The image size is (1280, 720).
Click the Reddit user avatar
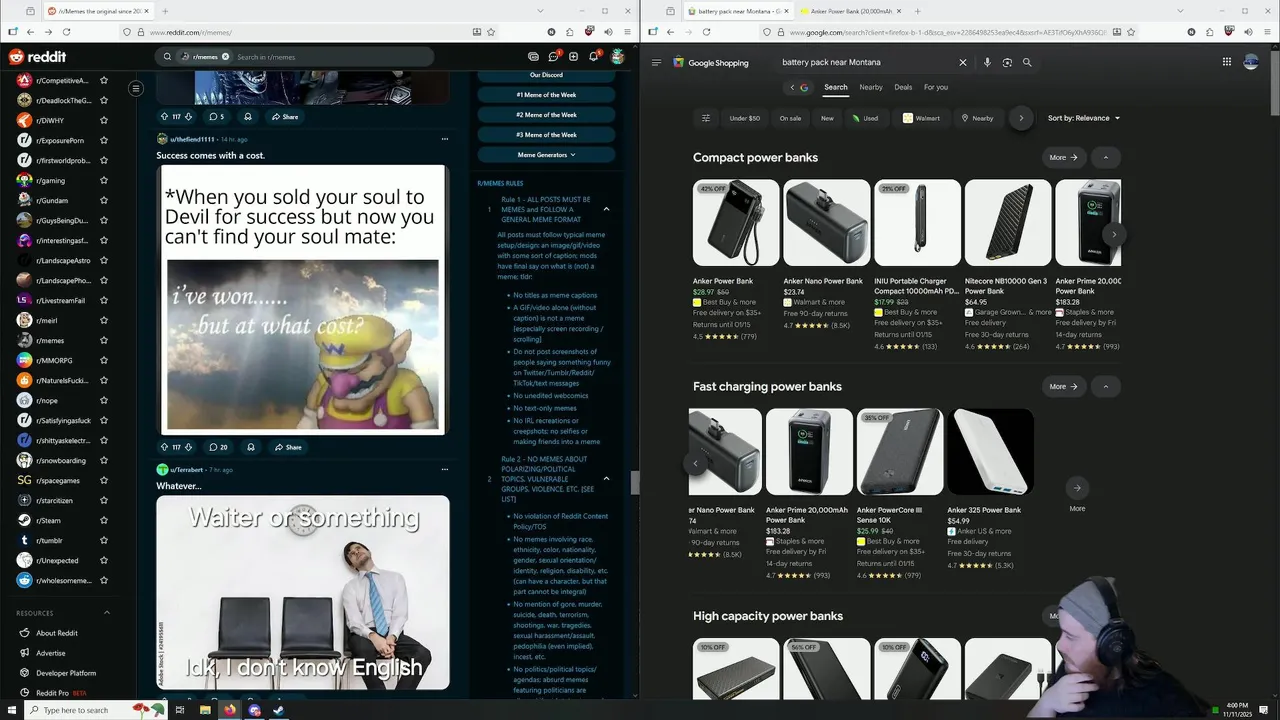point(618,57)
